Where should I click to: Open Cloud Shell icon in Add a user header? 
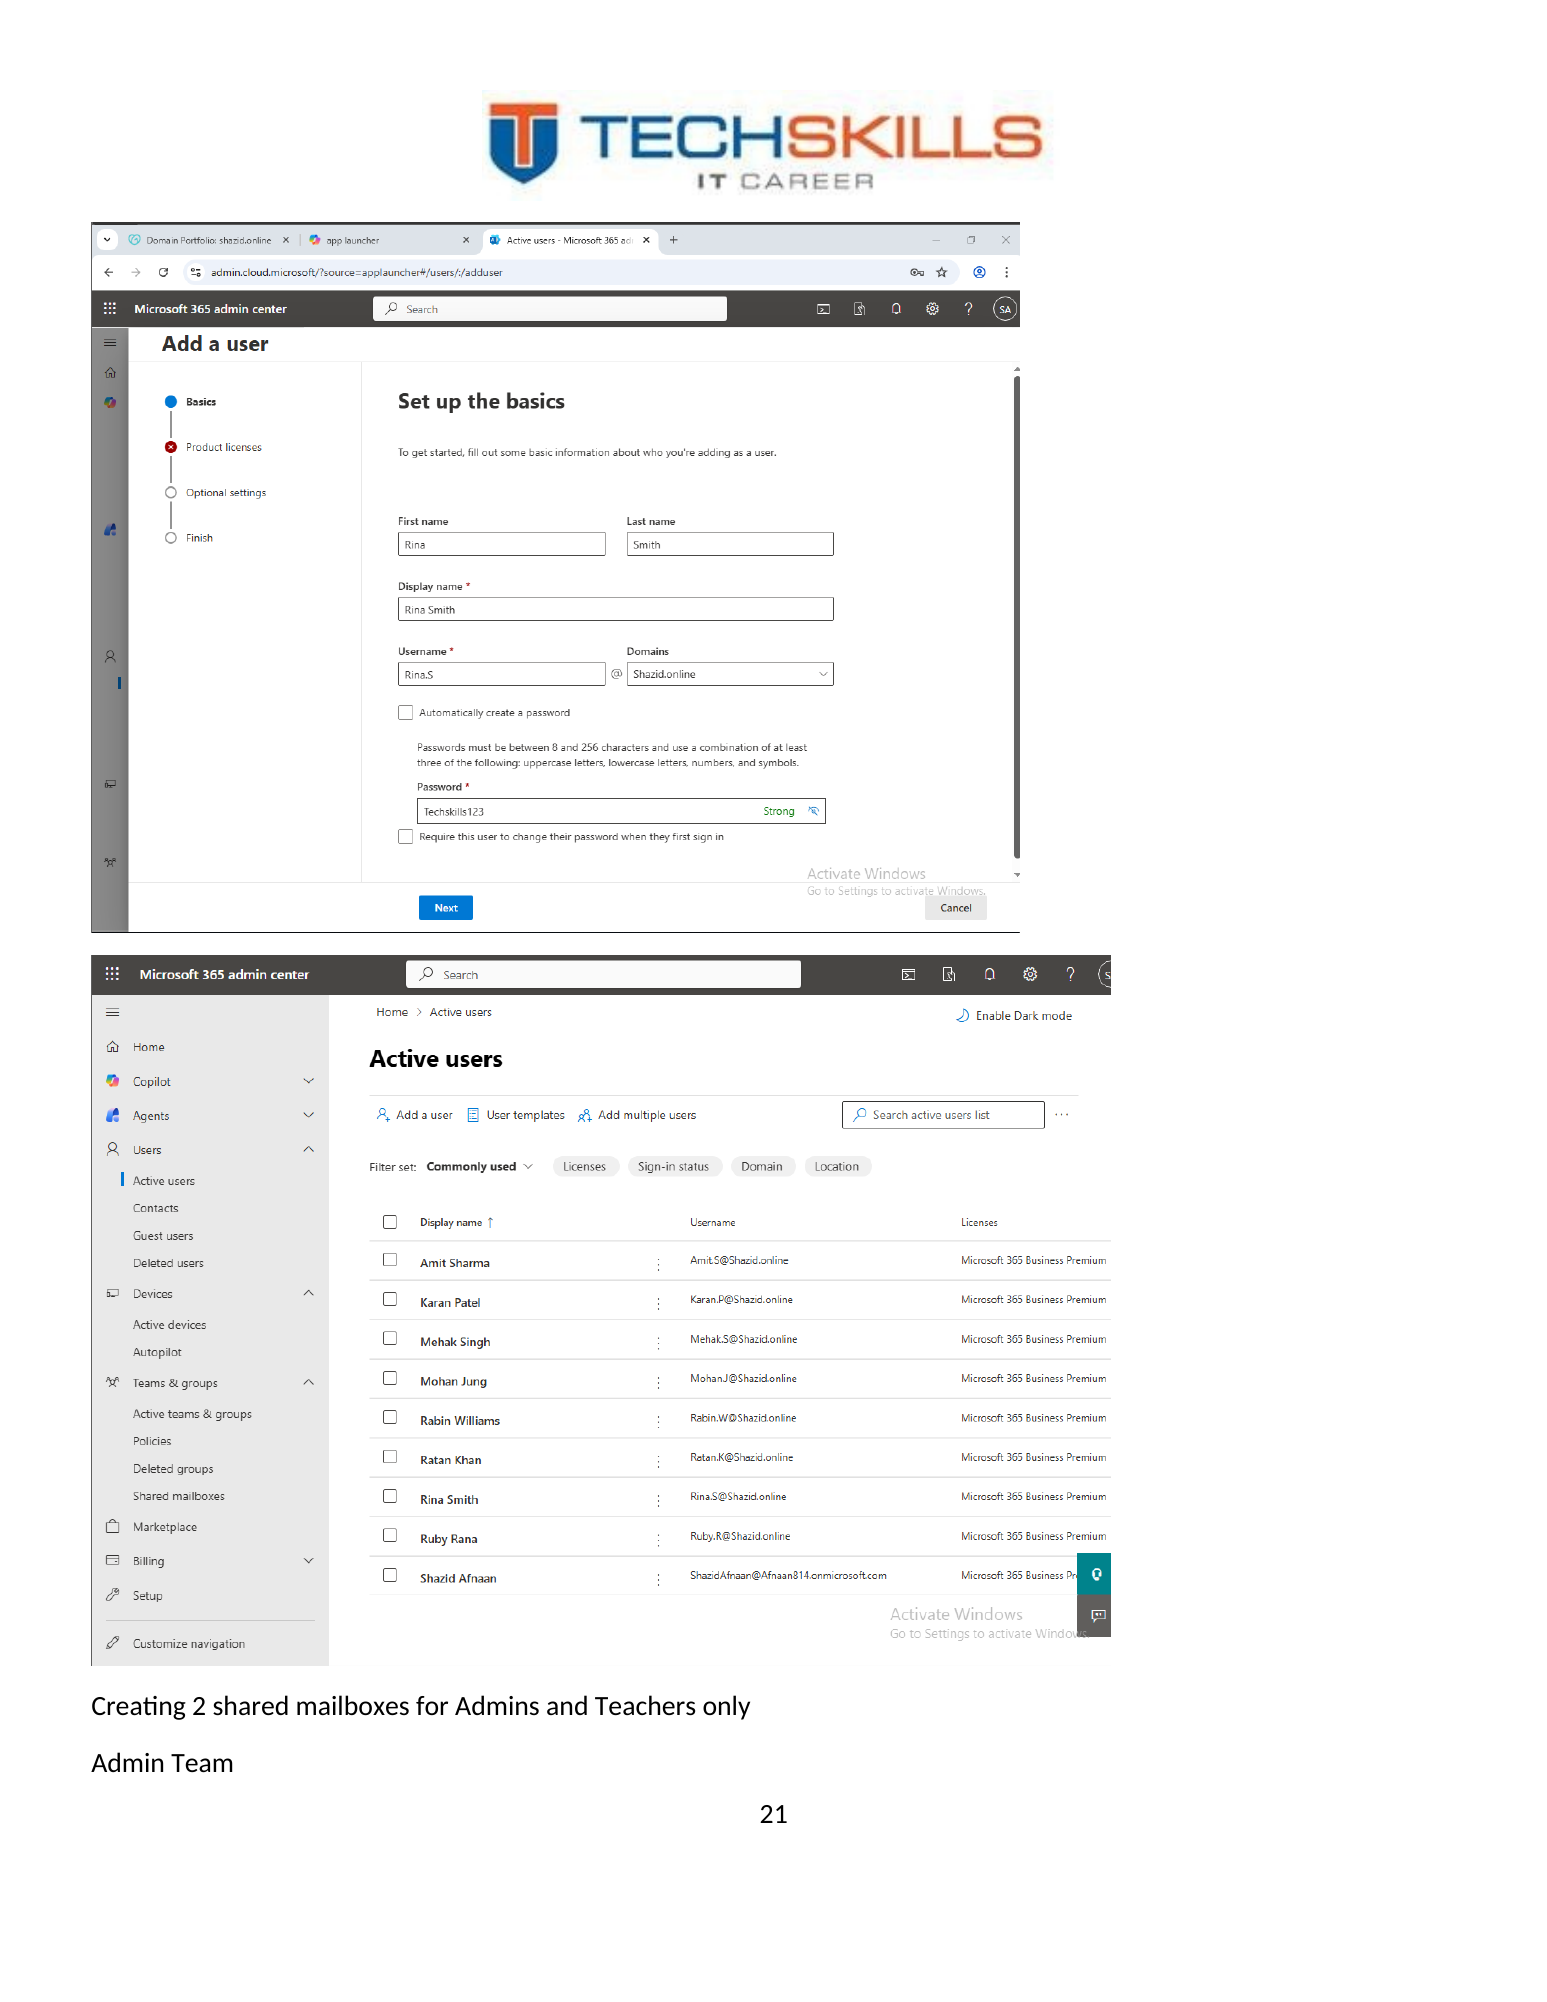823,309
